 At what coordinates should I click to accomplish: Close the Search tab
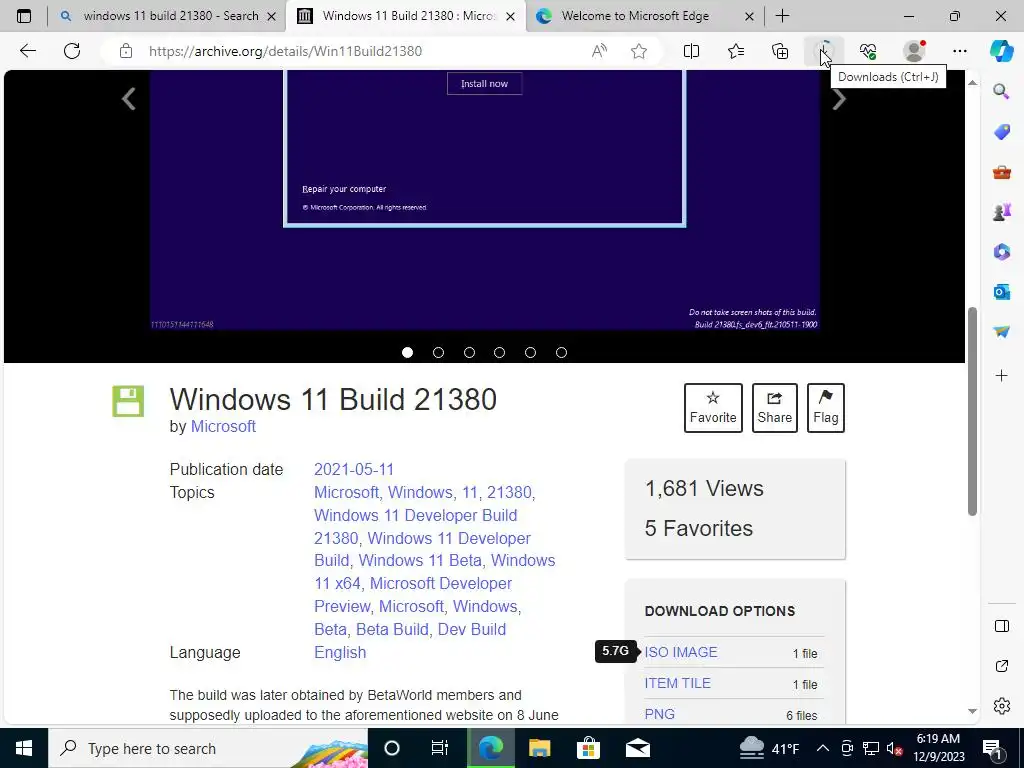(x=272, y=16)
